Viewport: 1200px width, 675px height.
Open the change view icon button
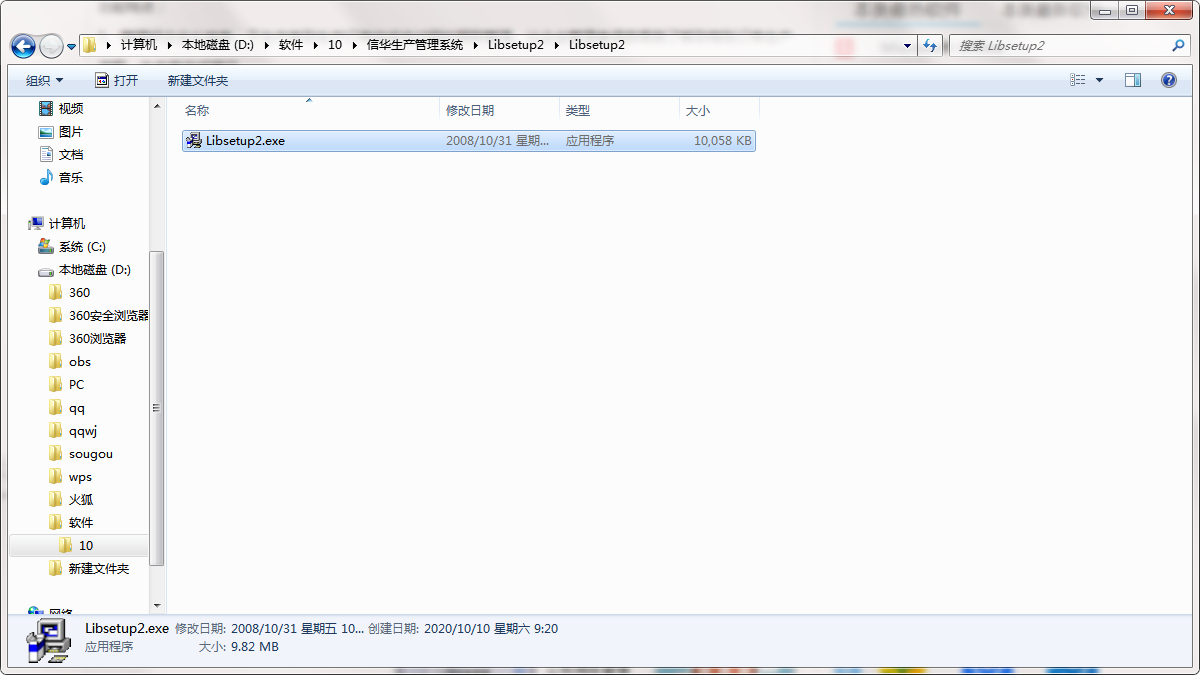[x=1078, y=80]
